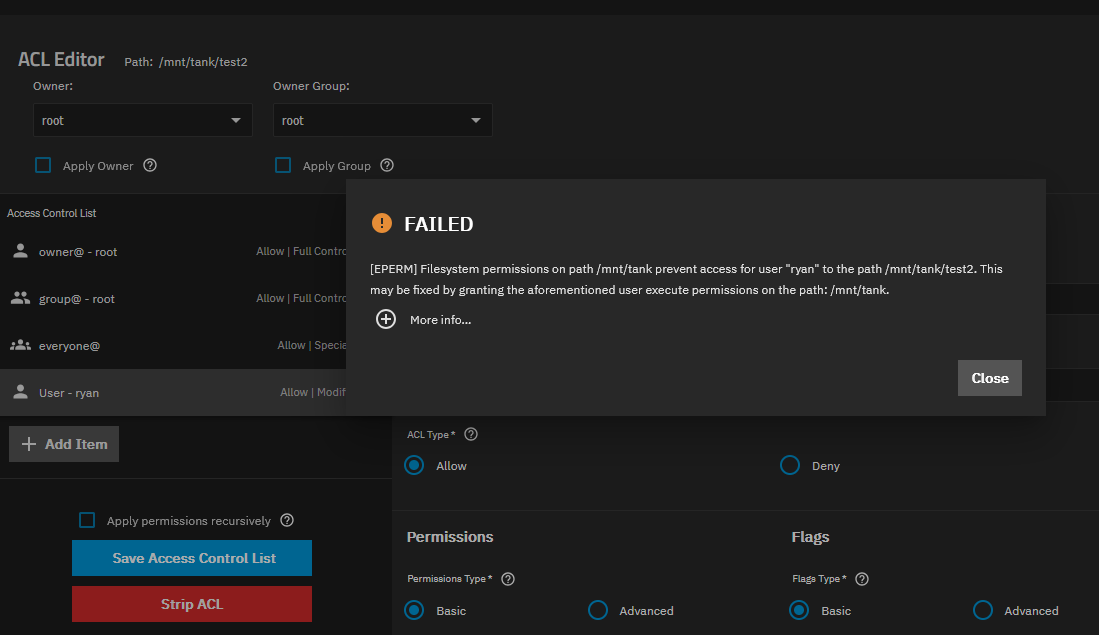Enable the Apply Owner checkbox
This screenshot has height=635, width=1099.
pos(43,166)
